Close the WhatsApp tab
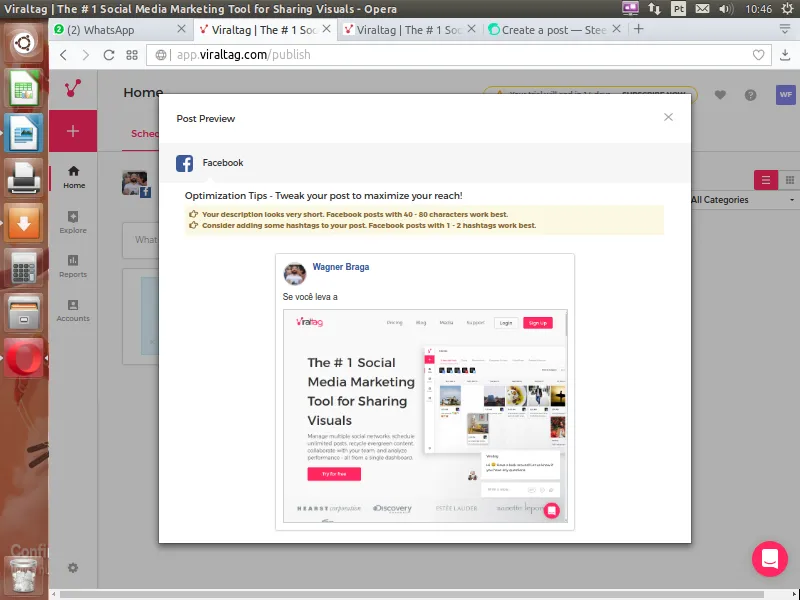The height and width of the screenshot is (600, 800). pyautogui.click(x=181, y=29)
